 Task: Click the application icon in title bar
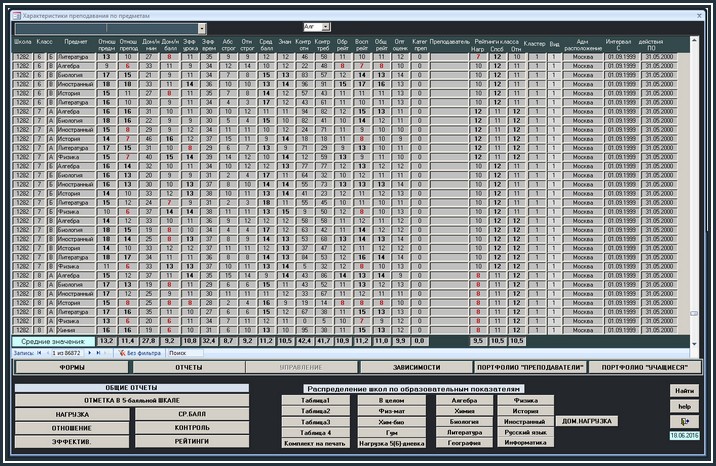[8, 7]
